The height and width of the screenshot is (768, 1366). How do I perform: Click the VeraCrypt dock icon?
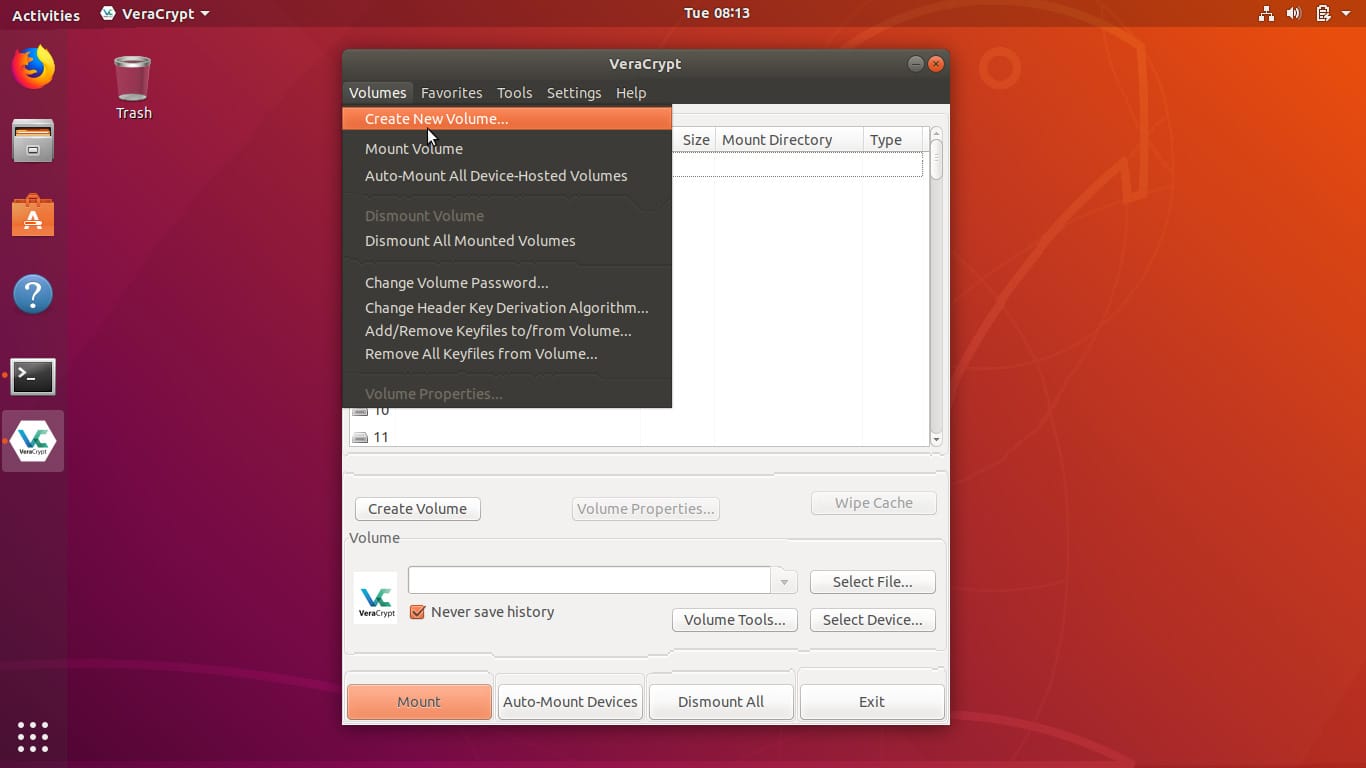click(x=33, y=441)
